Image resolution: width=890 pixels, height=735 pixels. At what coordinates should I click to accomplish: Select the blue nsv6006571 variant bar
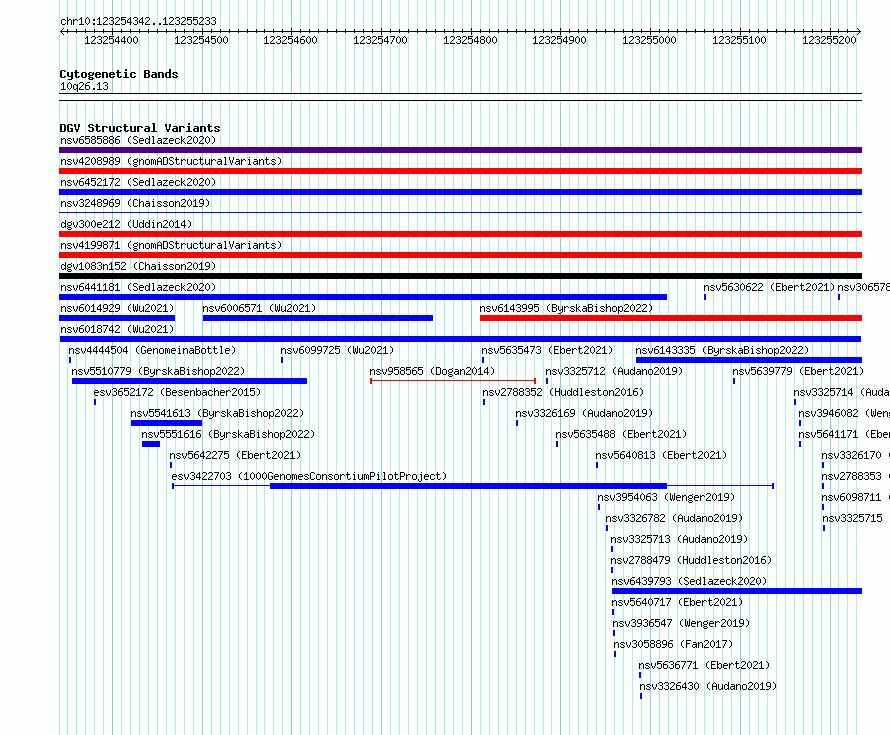(x=318, y=318)
